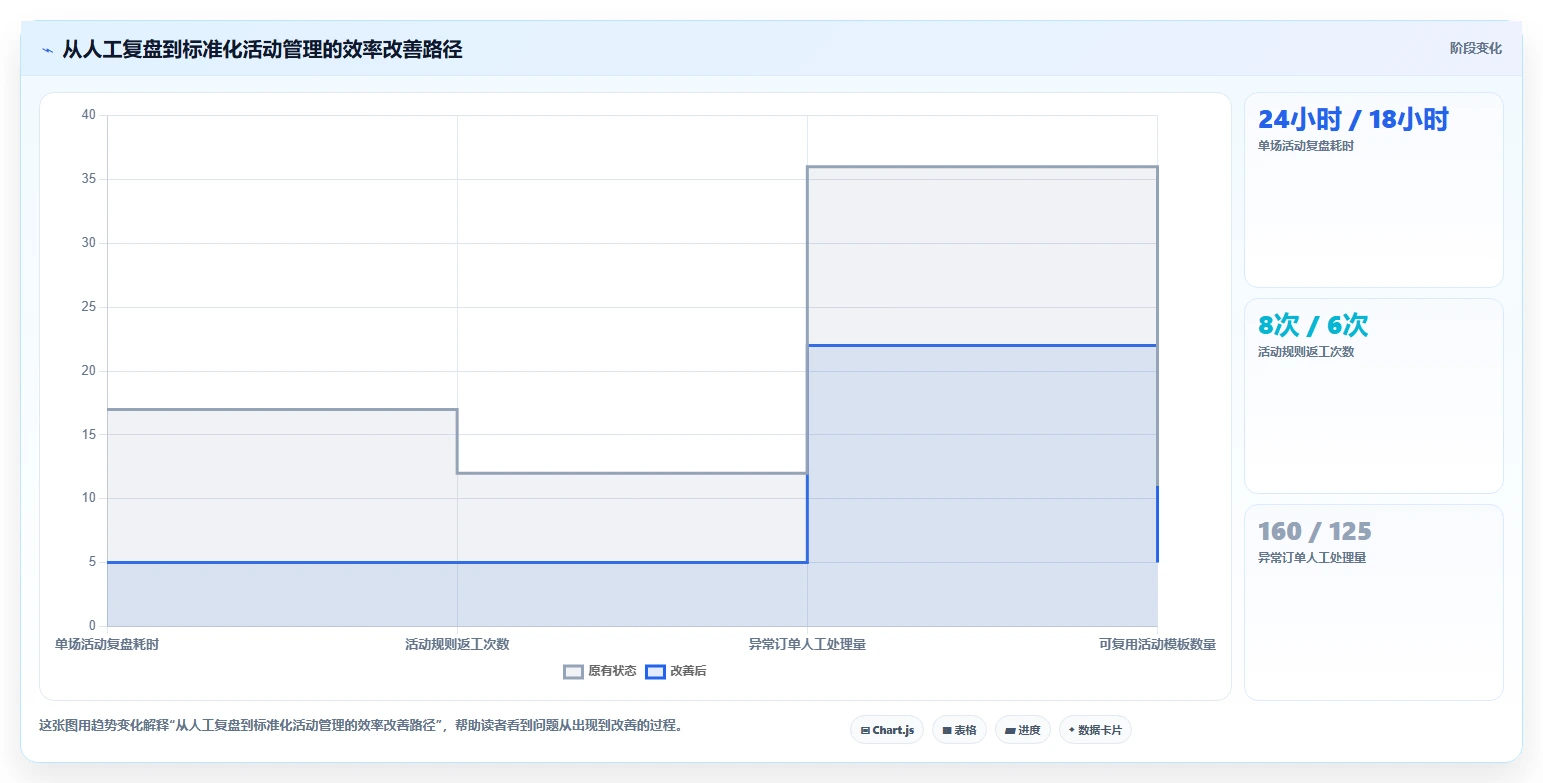Click the y-axis value 35

(88, 179)
